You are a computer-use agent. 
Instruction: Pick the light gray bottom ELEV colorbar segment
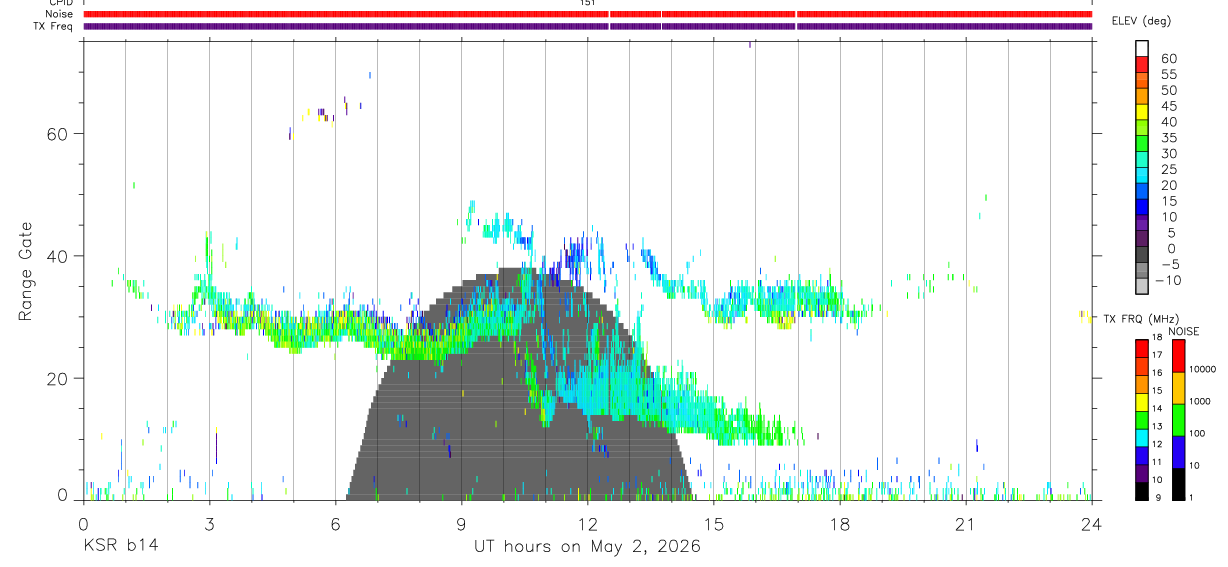click(x=1142, y=286)
